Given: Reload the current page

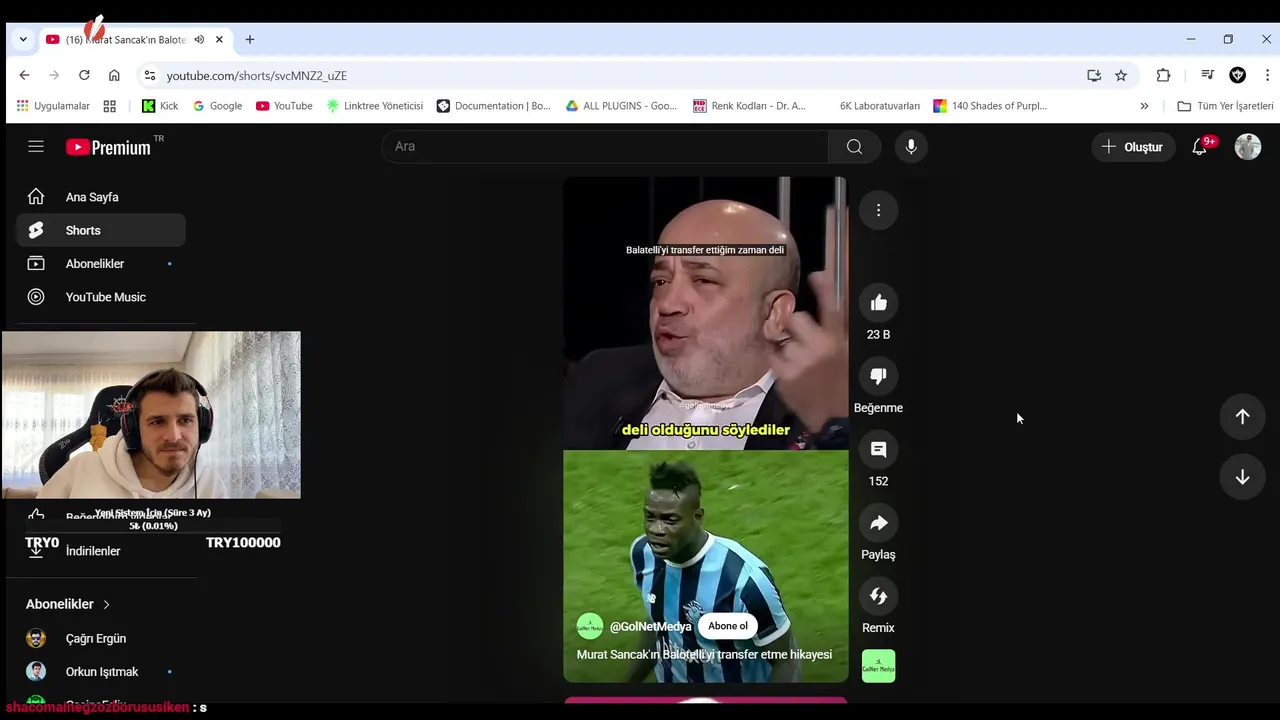Looking at the screenshot, I should click(84, 75).
